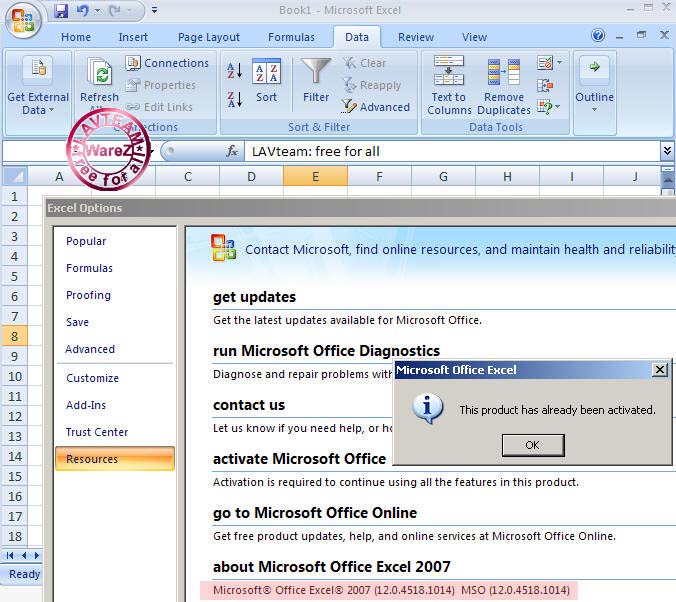676x602 pixels.
Task: Click the 'get updates' heading
Action: 254,297
